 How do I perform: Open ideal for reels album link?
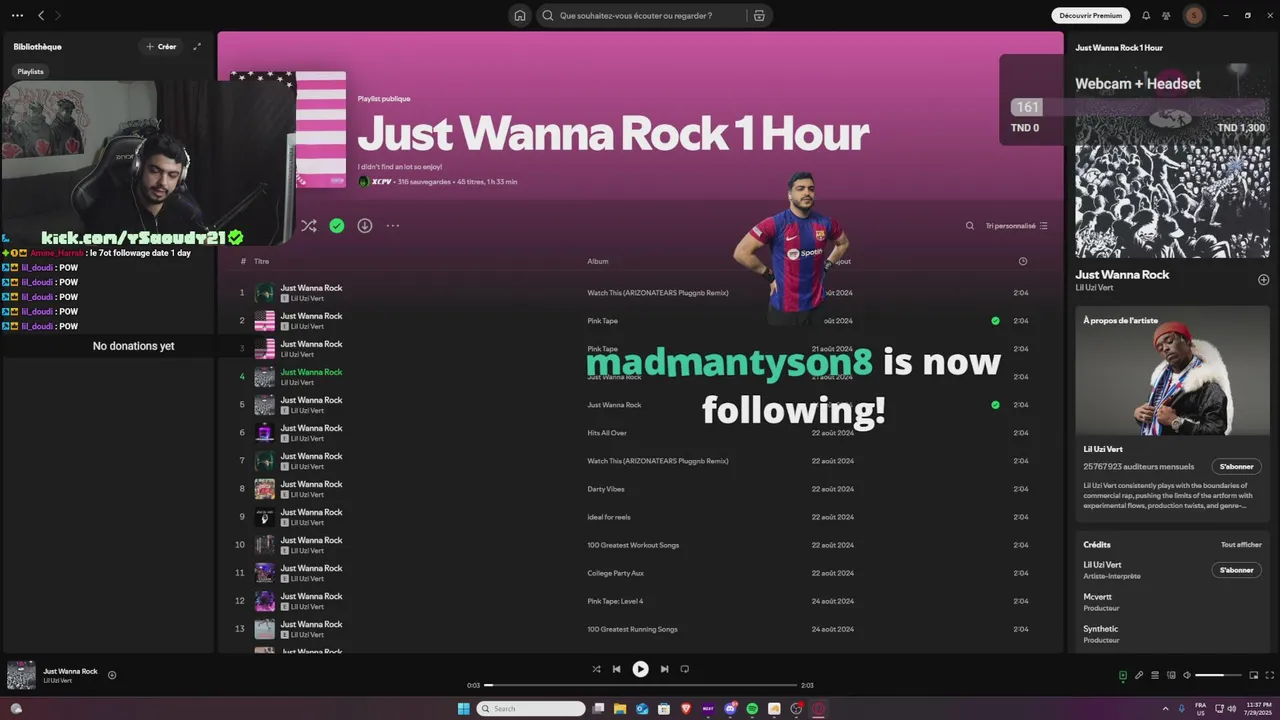(x=609, y=517)
